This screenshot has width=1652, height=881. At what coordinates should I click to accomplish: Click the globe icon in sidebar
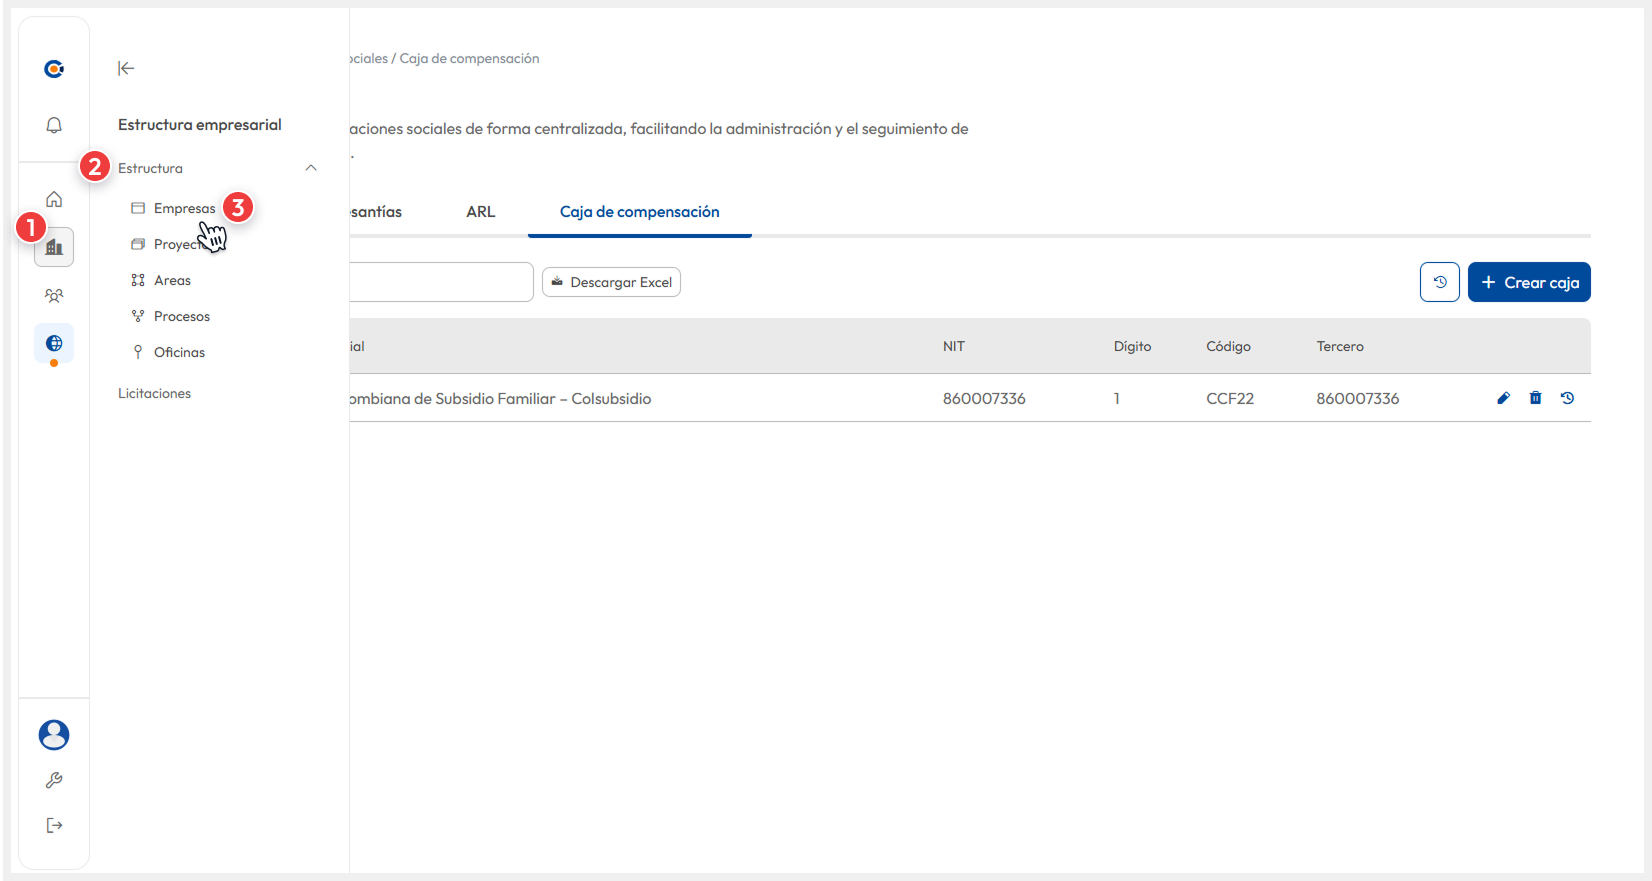coord(54,343)
